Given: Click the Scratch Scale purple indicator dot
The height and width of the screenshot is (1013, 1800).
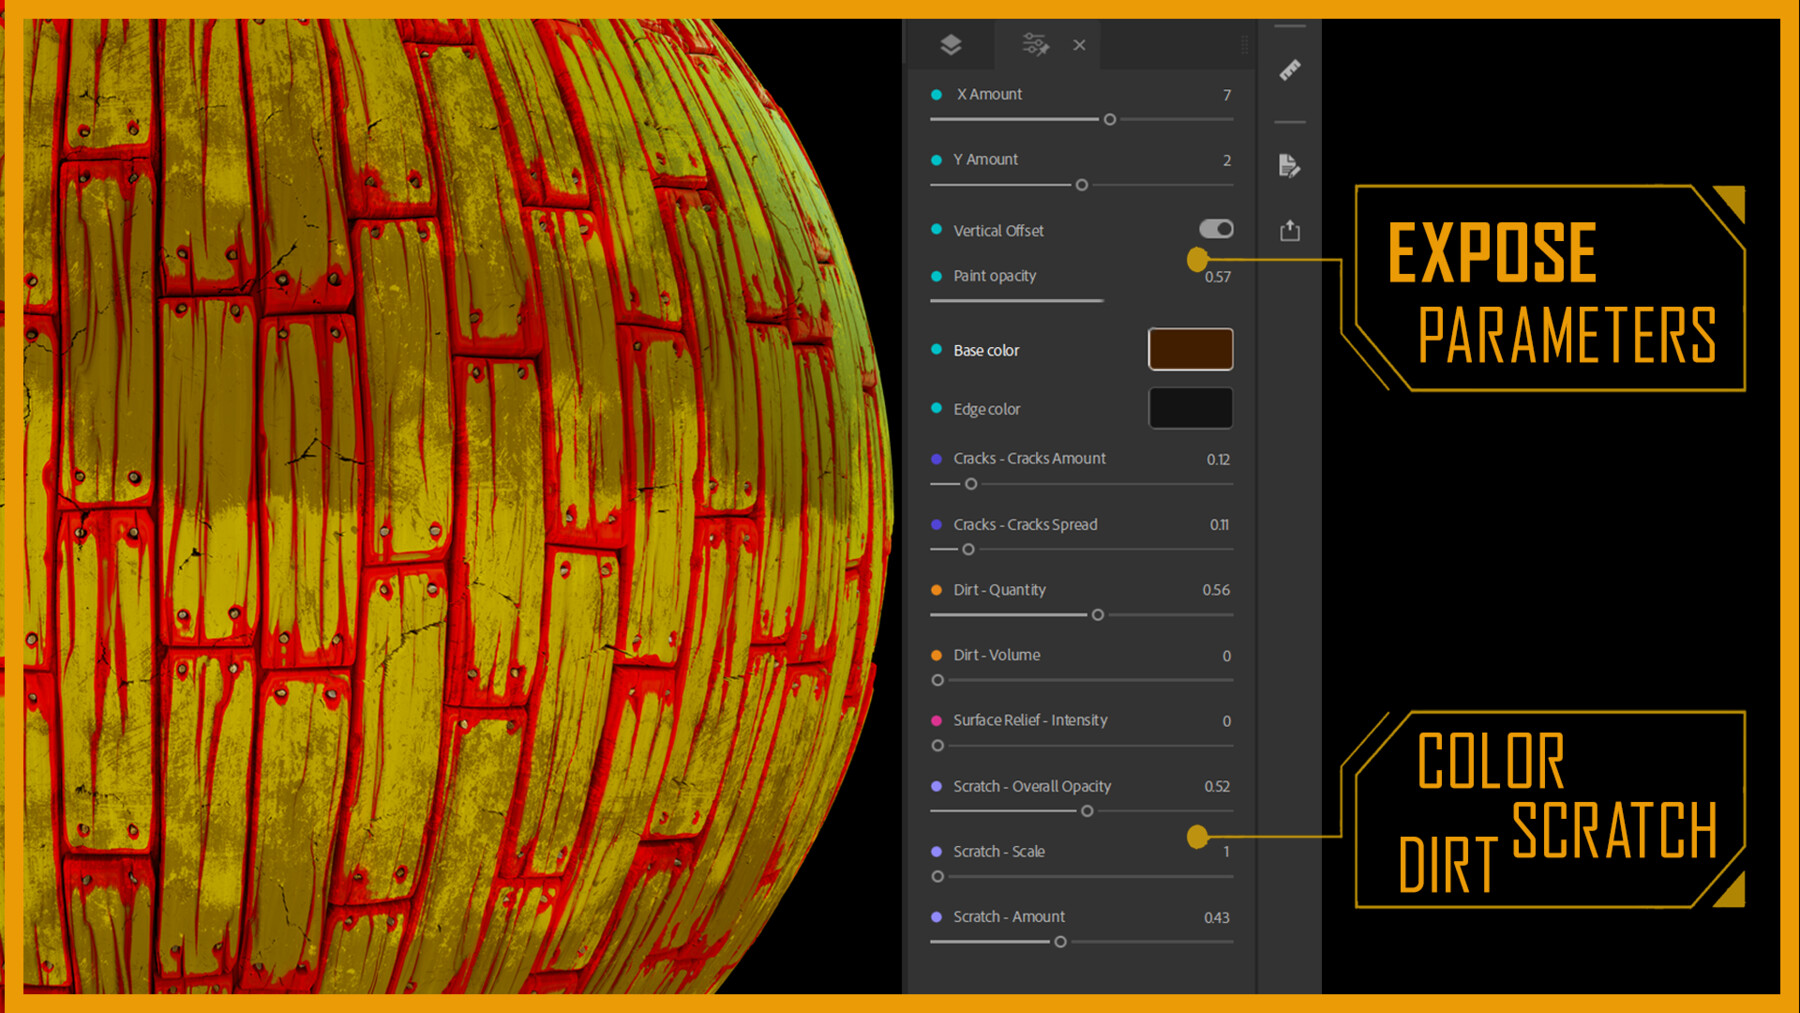Looking at the screenshot, I should [936, 852].
